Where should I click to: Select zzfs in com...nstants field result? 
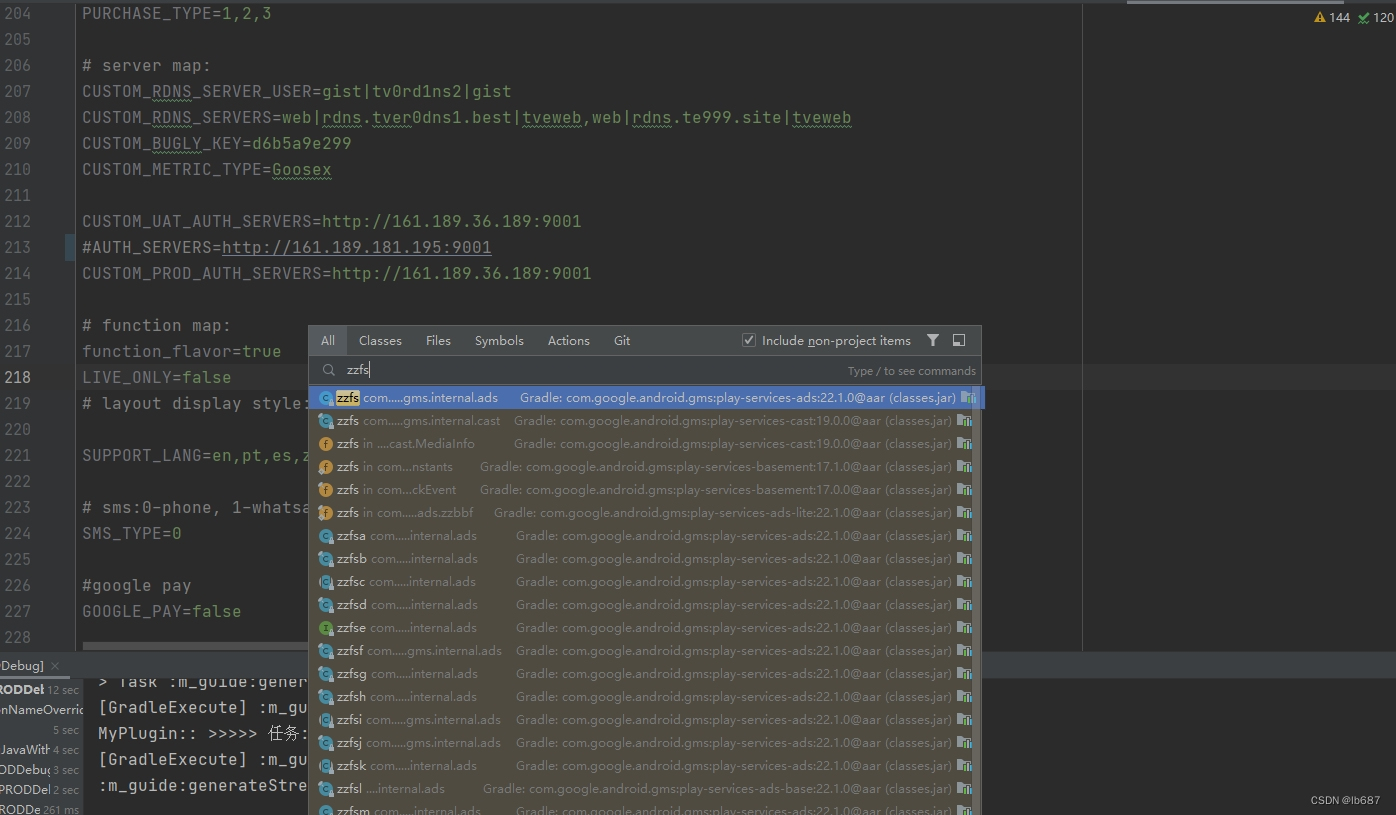[x=640, y=467]
